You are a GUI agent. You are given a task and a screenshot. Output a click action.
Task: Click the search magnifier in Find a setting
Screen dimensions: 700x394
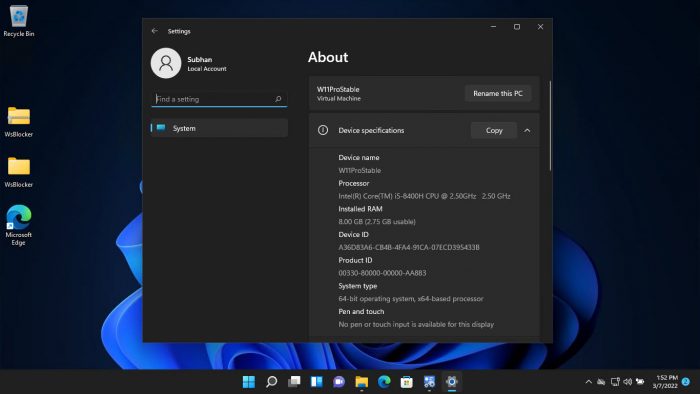pos(278,99)
